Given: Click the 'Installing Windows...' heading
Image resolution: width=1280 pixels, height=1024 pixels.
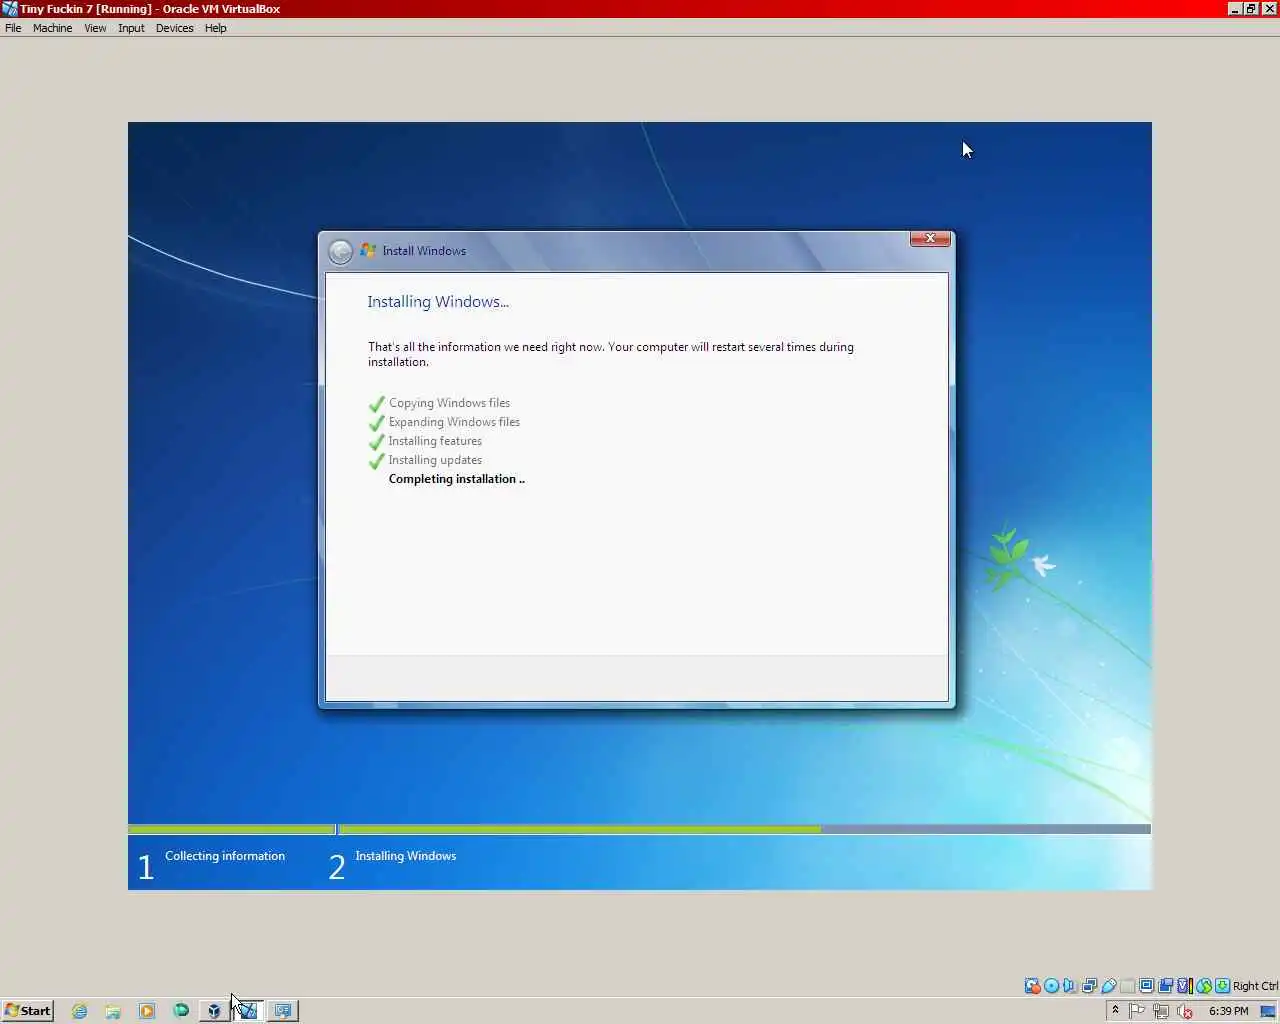Looking at the screenshot, I should (x=438, y=302).
